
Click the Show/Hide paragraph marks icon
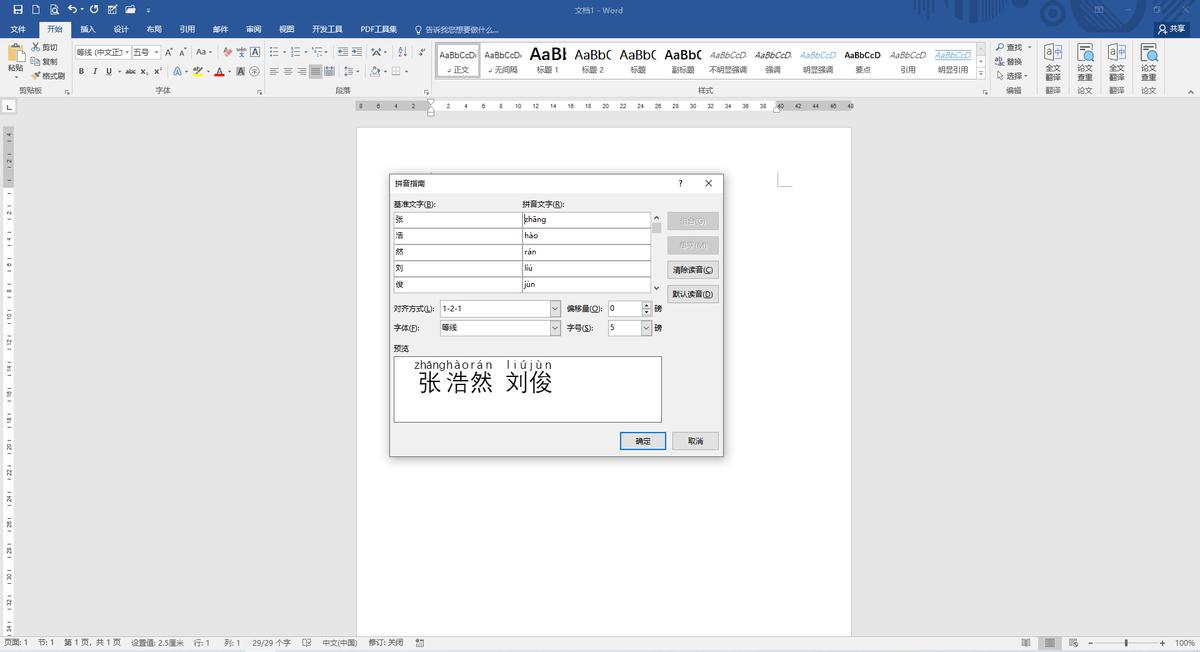pyautogui.click(x=421, y=52)
